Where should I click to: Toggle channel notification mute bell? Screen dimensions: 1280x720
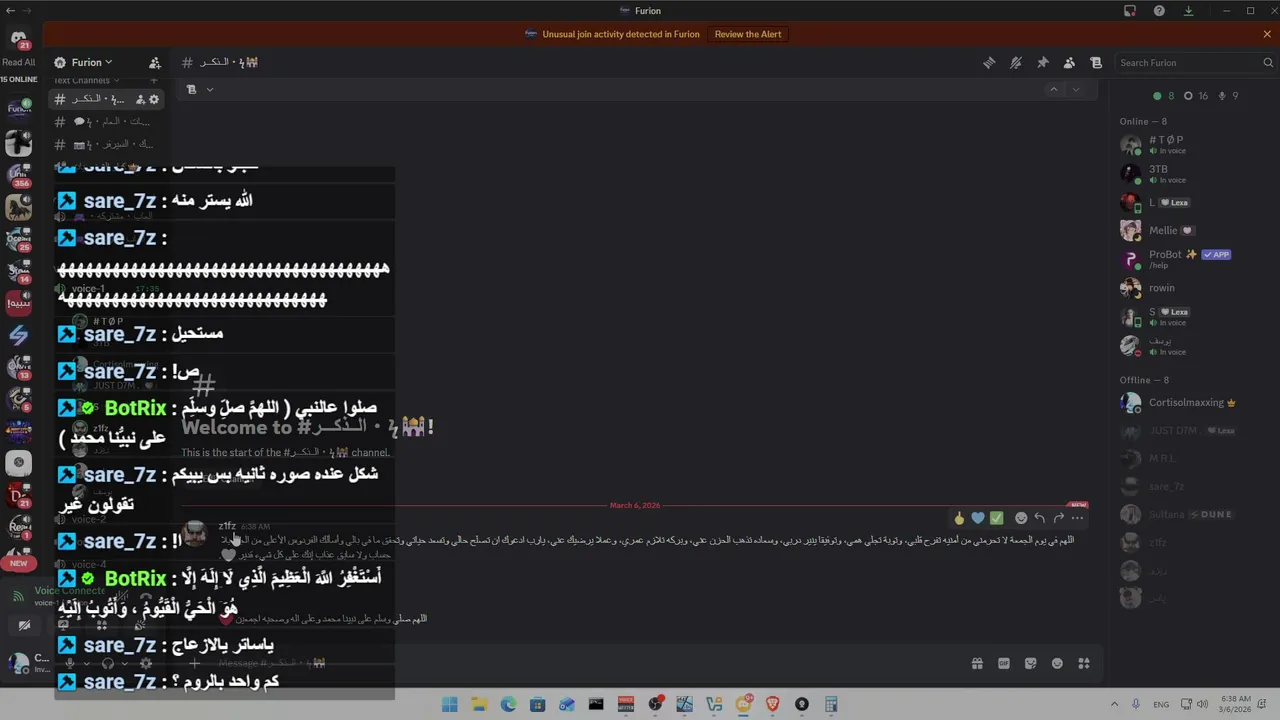click(x=1016, y=62)
